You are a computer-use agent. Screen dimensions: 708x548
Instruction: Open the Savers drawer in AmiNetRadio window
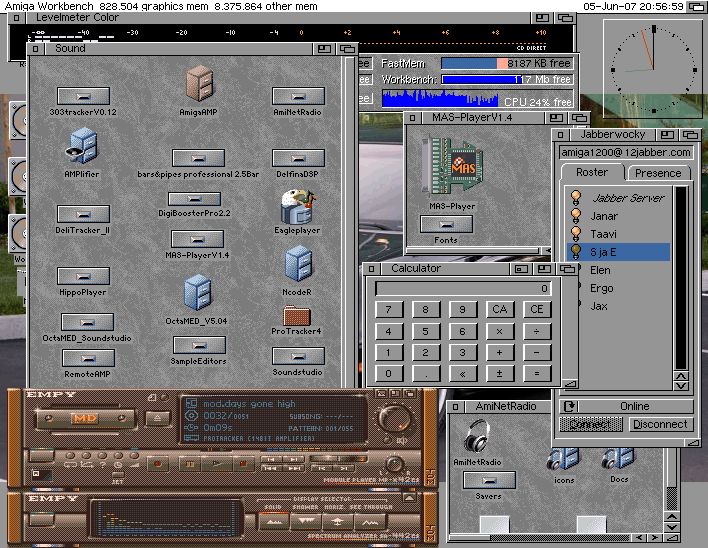point(489,480)
